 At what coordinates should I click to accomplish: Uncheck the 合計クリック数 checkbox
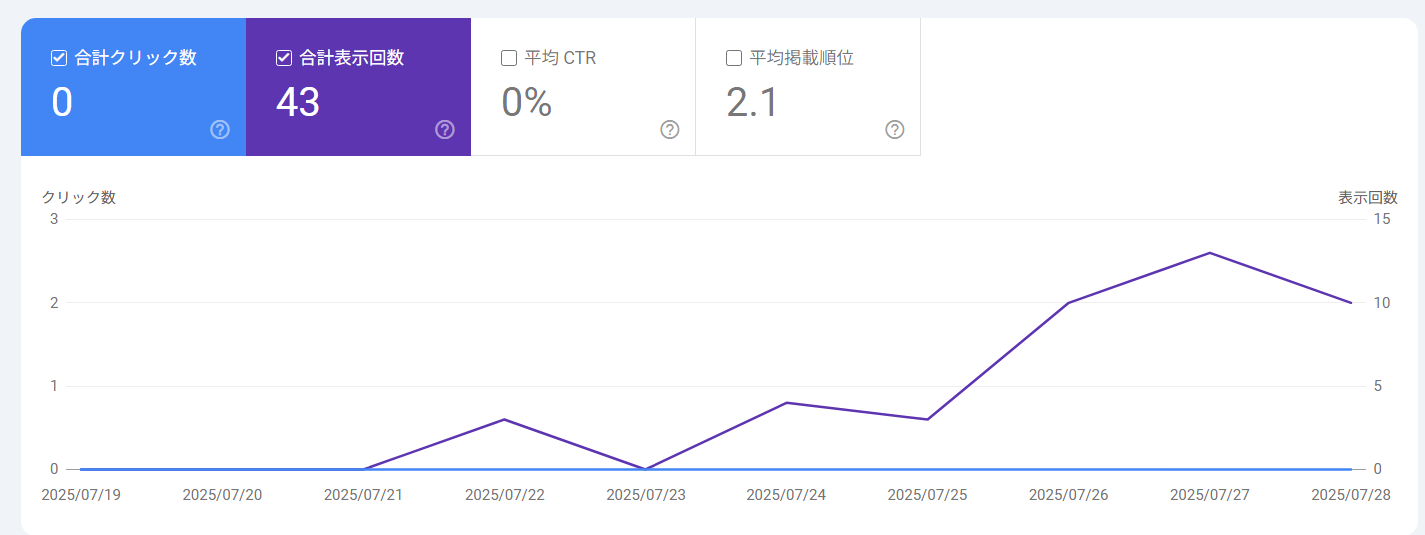point(59,58)
